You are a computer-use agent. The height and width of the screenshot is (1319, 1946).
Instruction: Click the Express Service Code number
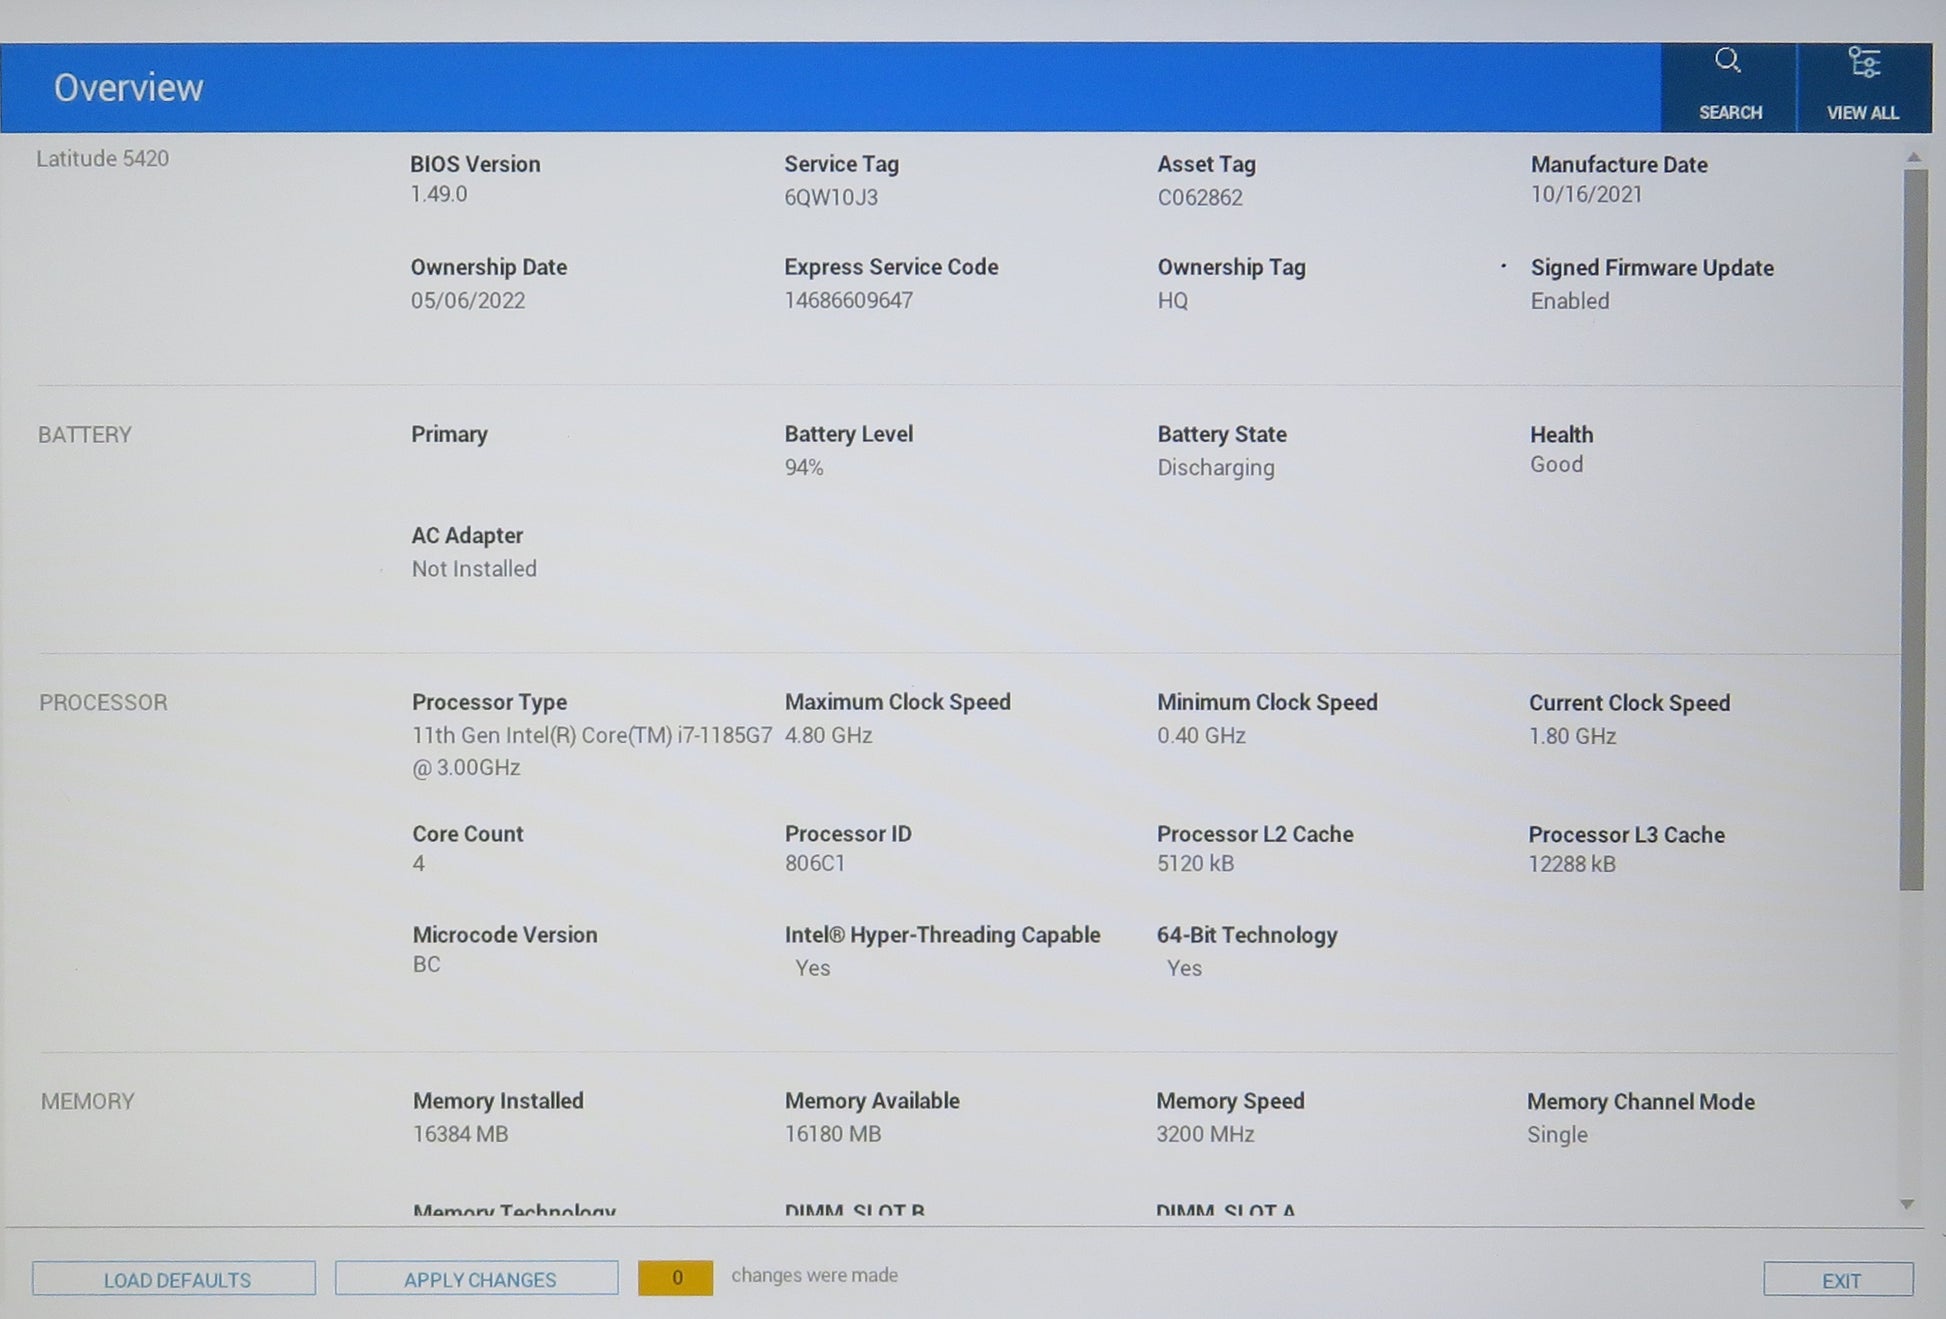pos(848,300)
